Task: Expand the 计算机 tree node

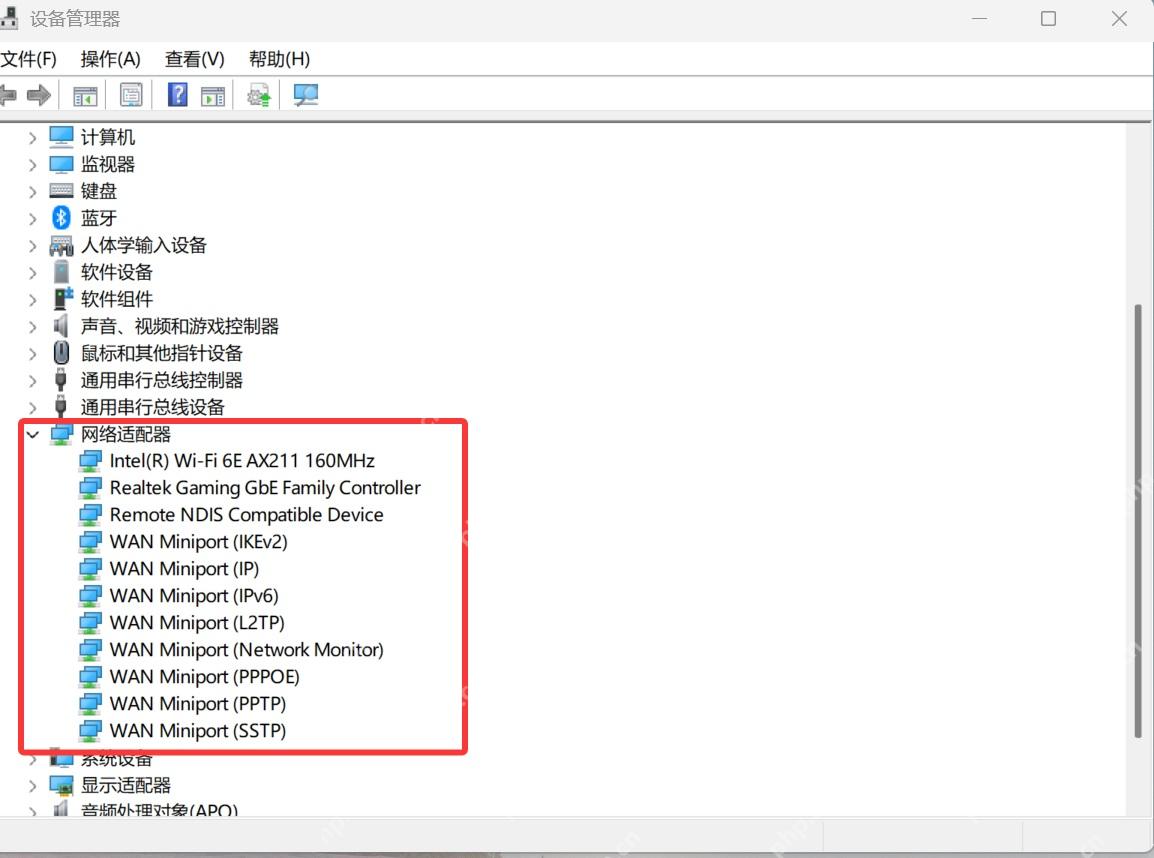Action: (x=32, y=138)
